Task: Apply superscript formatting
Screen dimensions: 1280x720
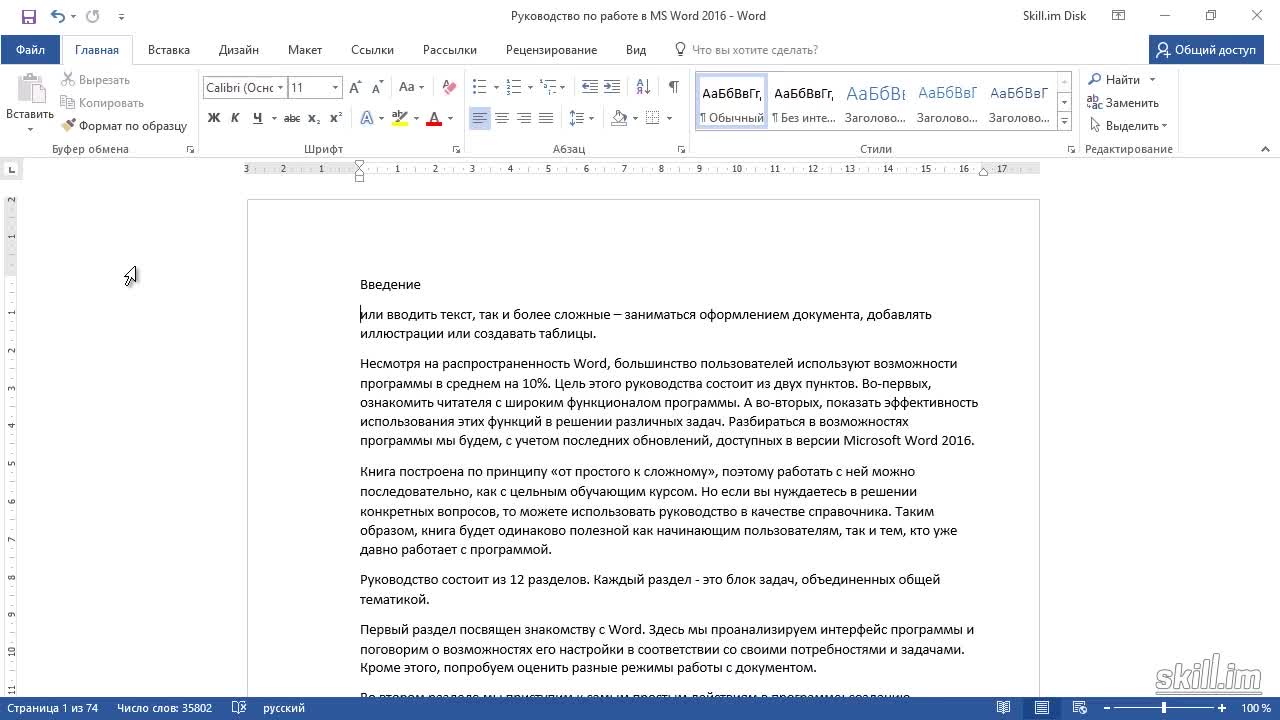Action: pyautogui.click(x=336, y=118)
